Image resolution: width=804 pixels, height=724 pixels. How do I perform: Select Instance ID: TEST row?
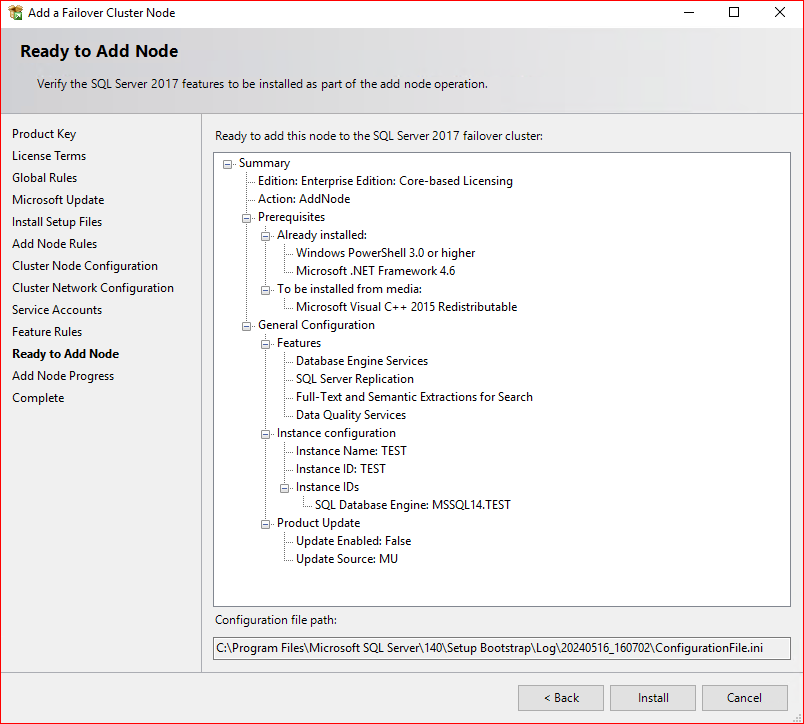coord(340,469)
